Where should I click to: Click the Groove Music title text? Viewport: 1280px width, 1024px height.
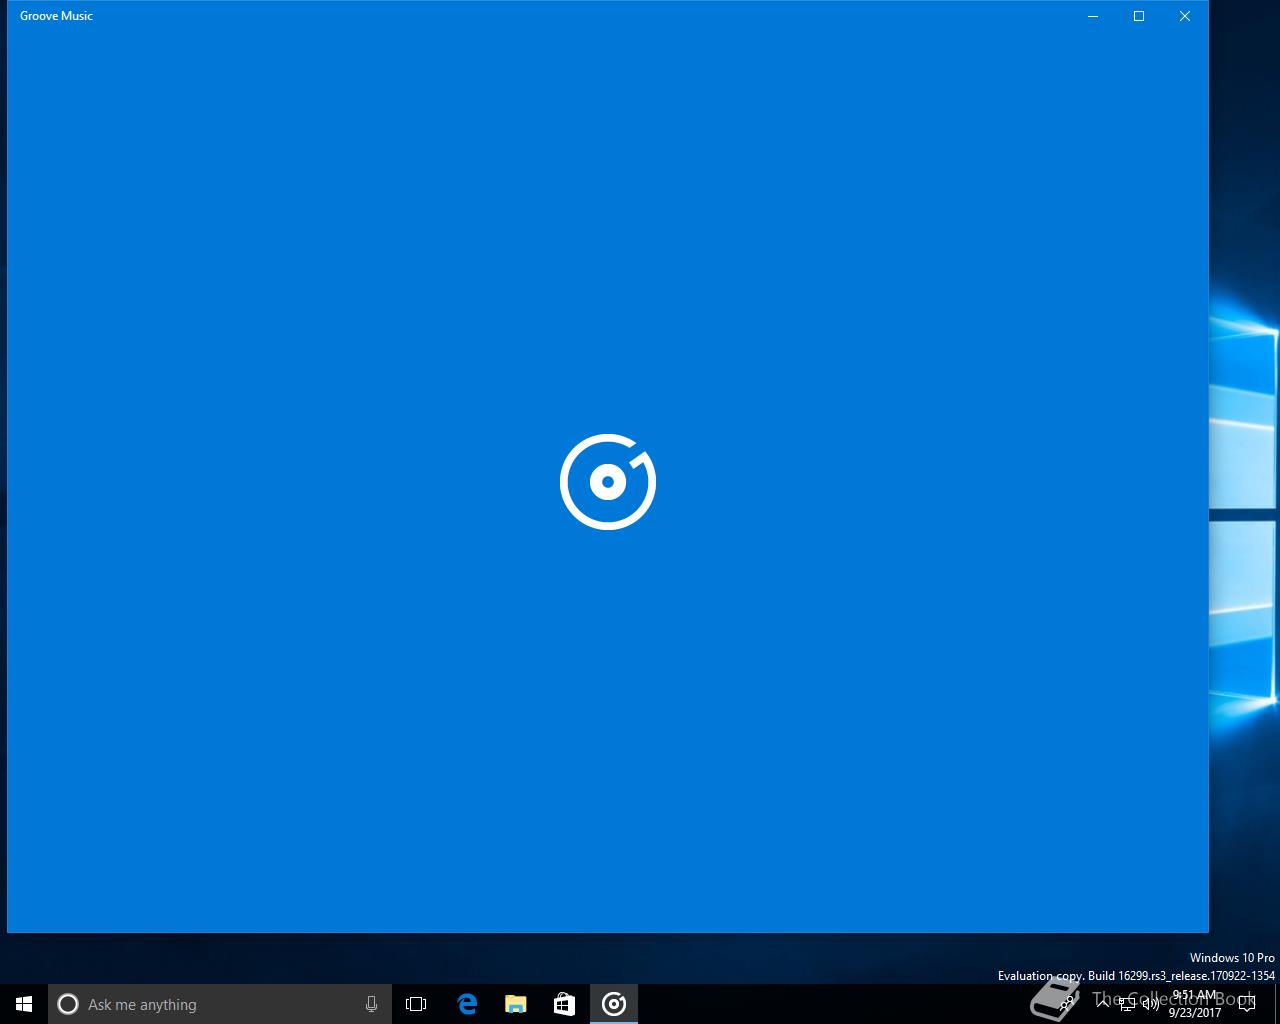tap(56, 16)
